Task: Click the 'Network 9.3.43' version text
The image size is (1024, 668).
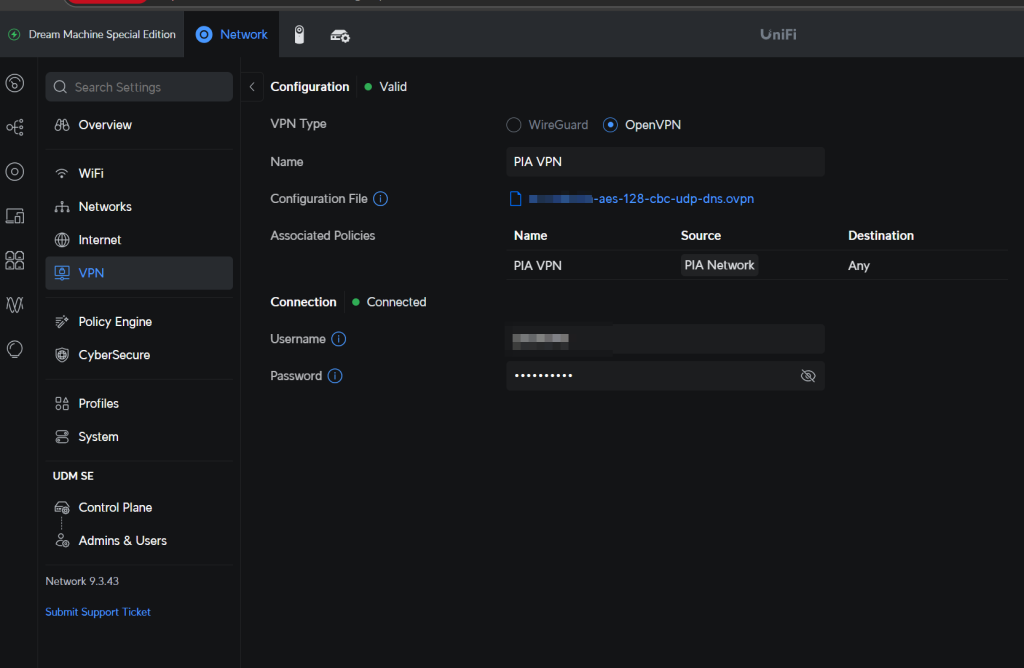Action: pyautogui.click(x=82, y=581)
